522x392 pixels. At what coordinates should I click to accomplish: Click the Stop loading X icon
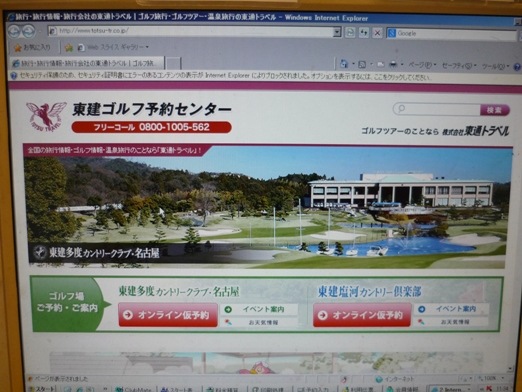pos(377,33)
